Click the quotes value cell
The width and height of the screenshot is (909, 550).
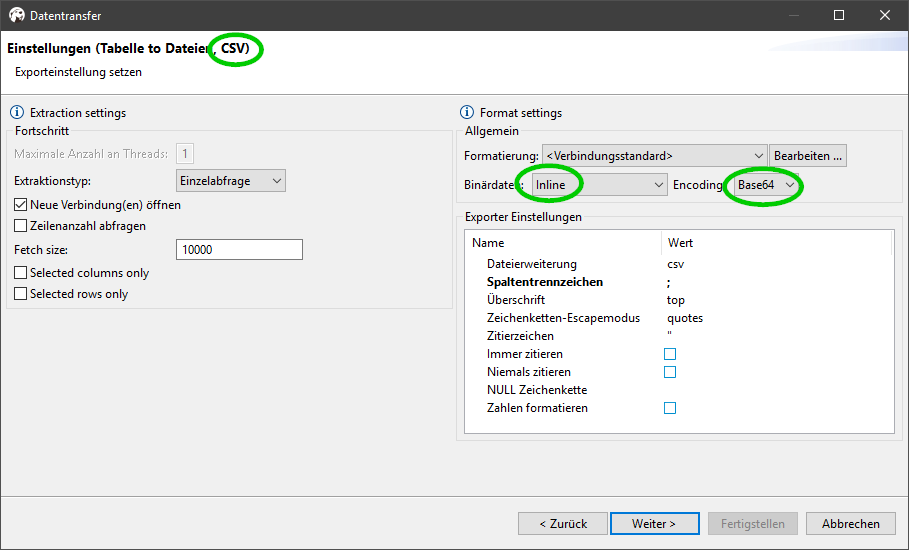[685, 318]
